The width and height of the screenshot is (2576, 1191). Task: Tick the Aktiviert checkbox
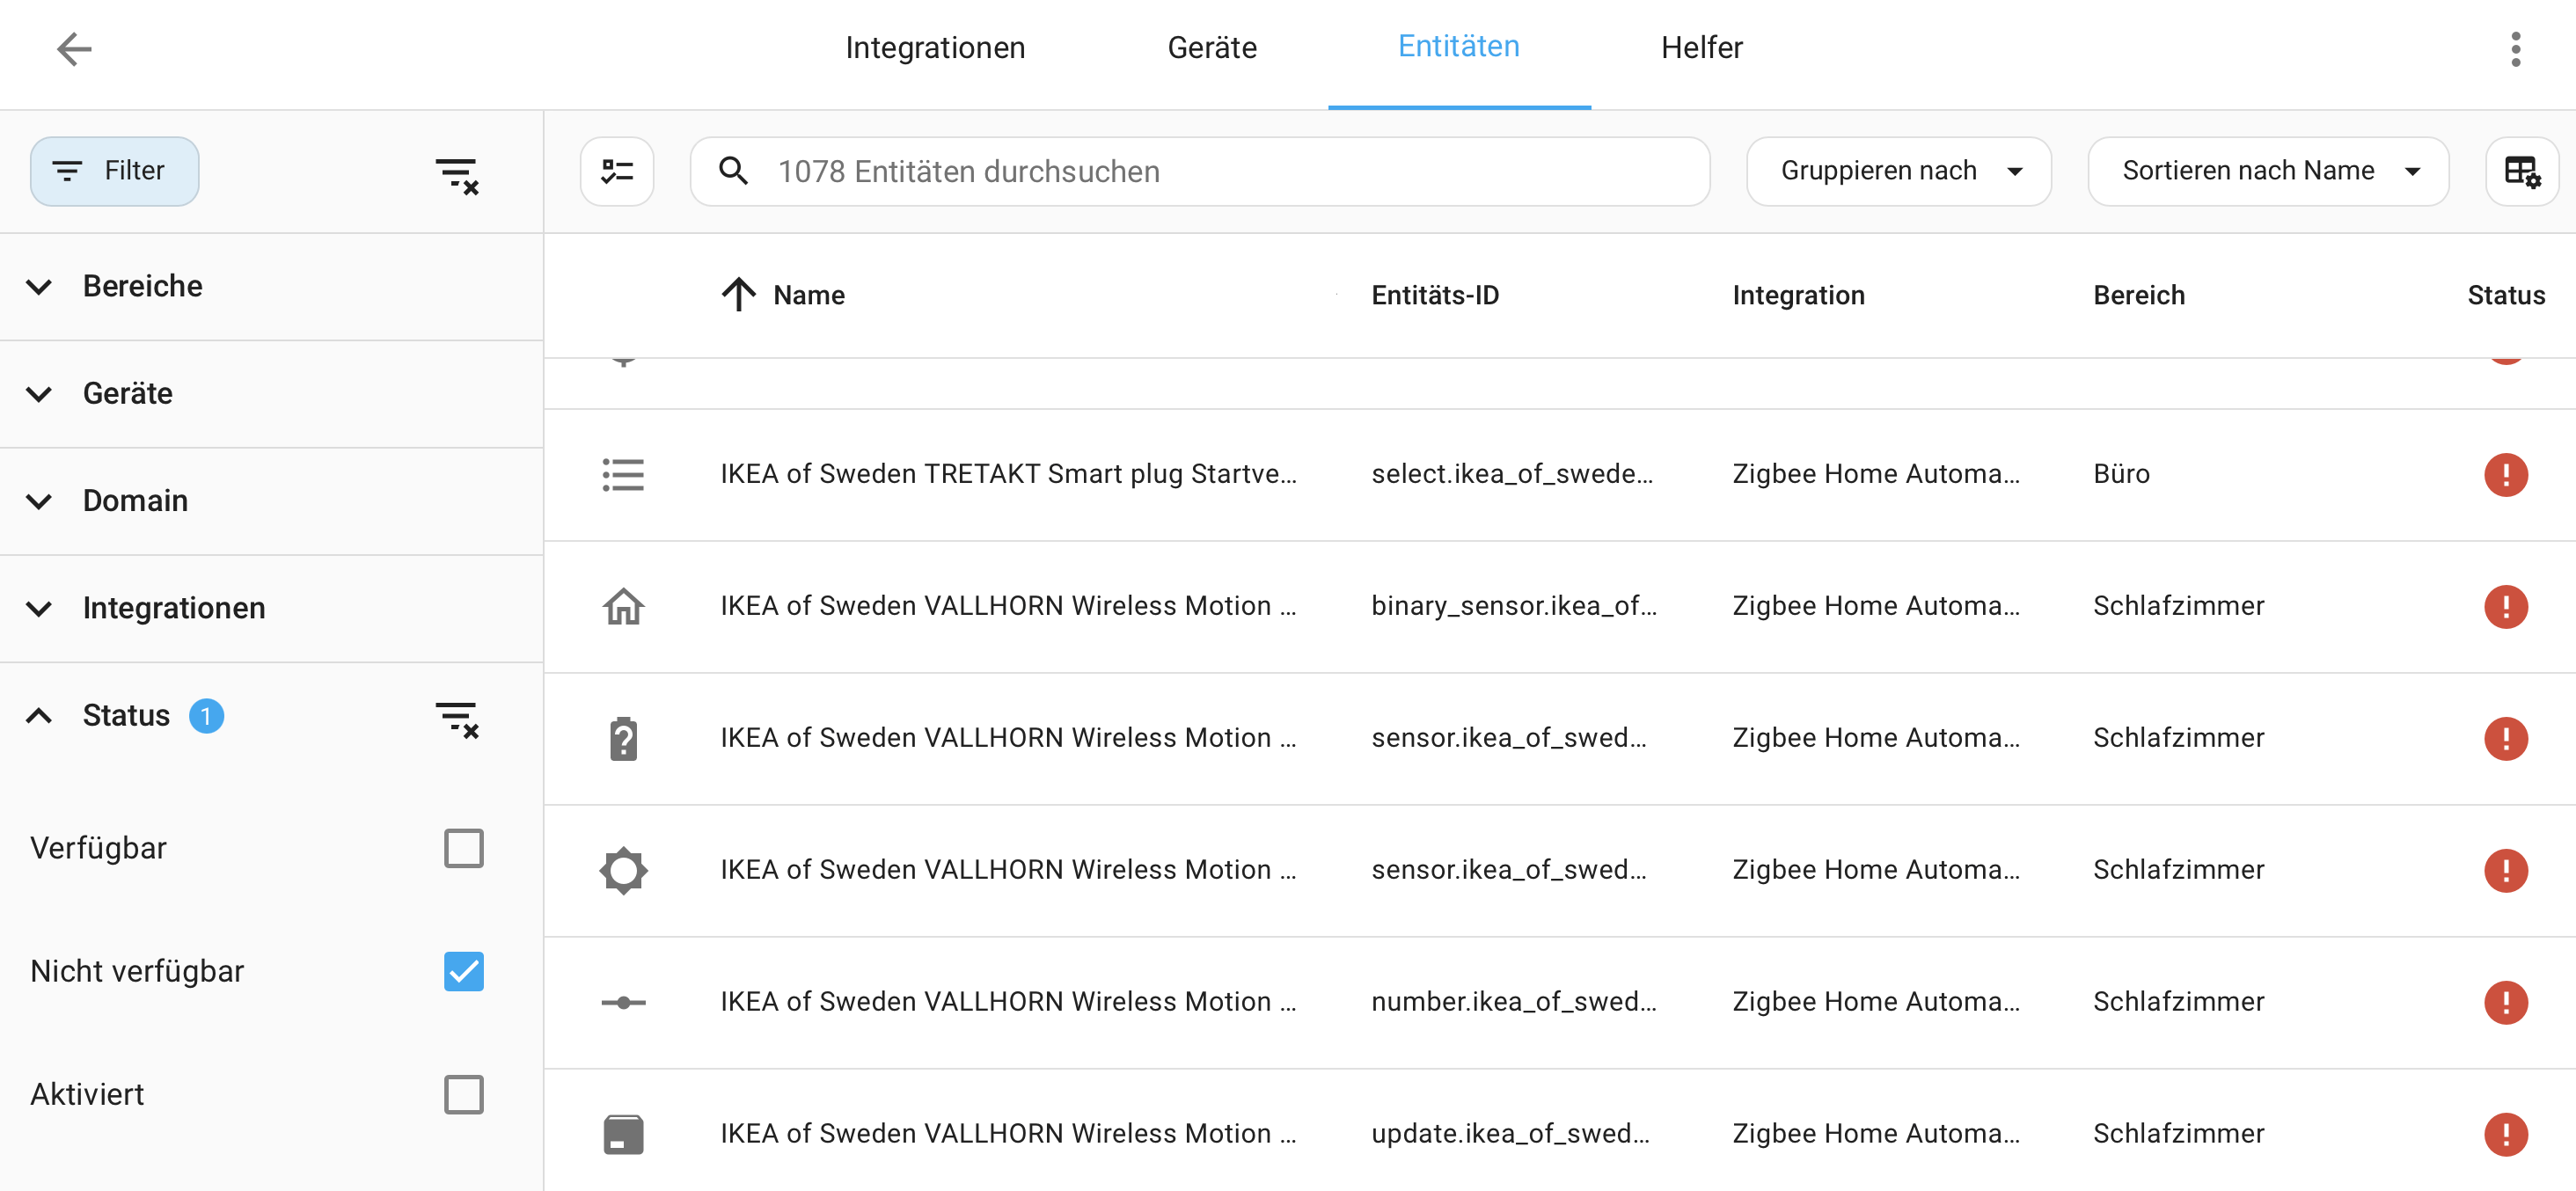[x=463, y=1094]
